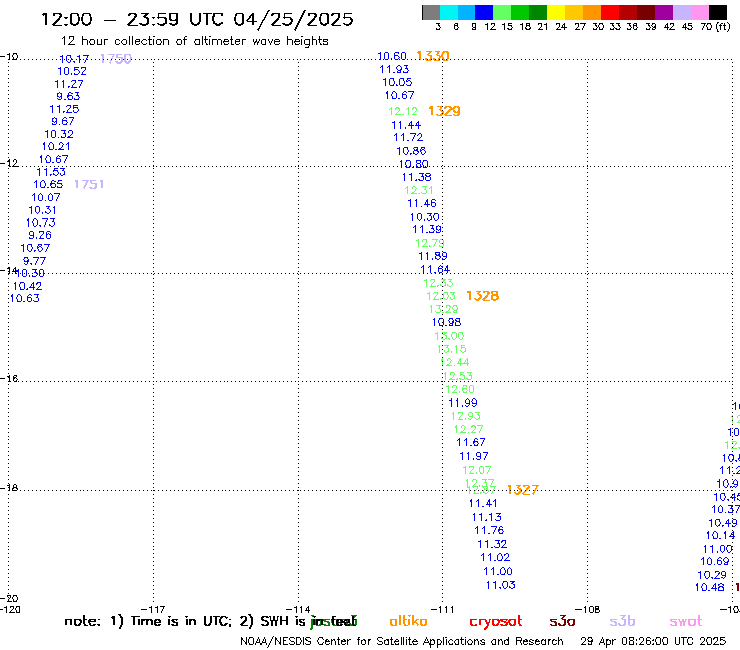The height and width of the screenshot is (650, 740).
Task: Click the wave height value 9.26
Action: 40,235
